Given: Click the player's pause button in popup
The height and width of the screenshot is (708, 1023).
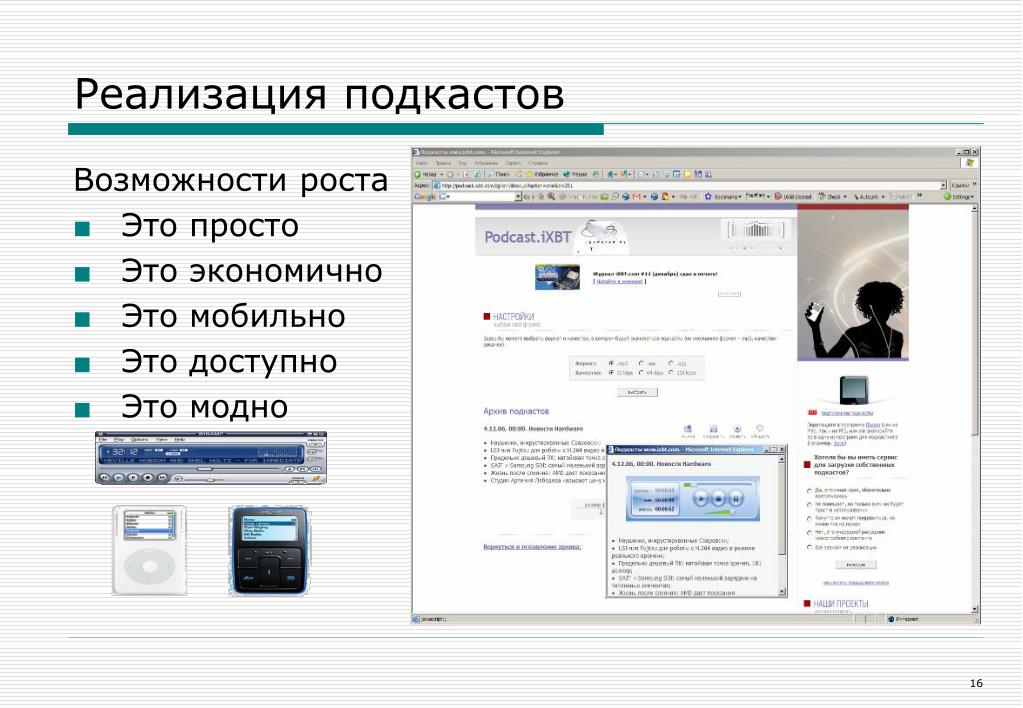Looking at the screenshot, I should (x=735, y=499).
